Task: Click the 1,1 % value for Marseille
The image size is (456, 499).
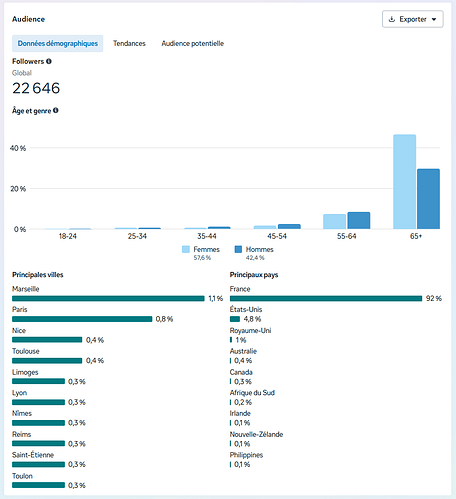Action: tap(216, 299)
